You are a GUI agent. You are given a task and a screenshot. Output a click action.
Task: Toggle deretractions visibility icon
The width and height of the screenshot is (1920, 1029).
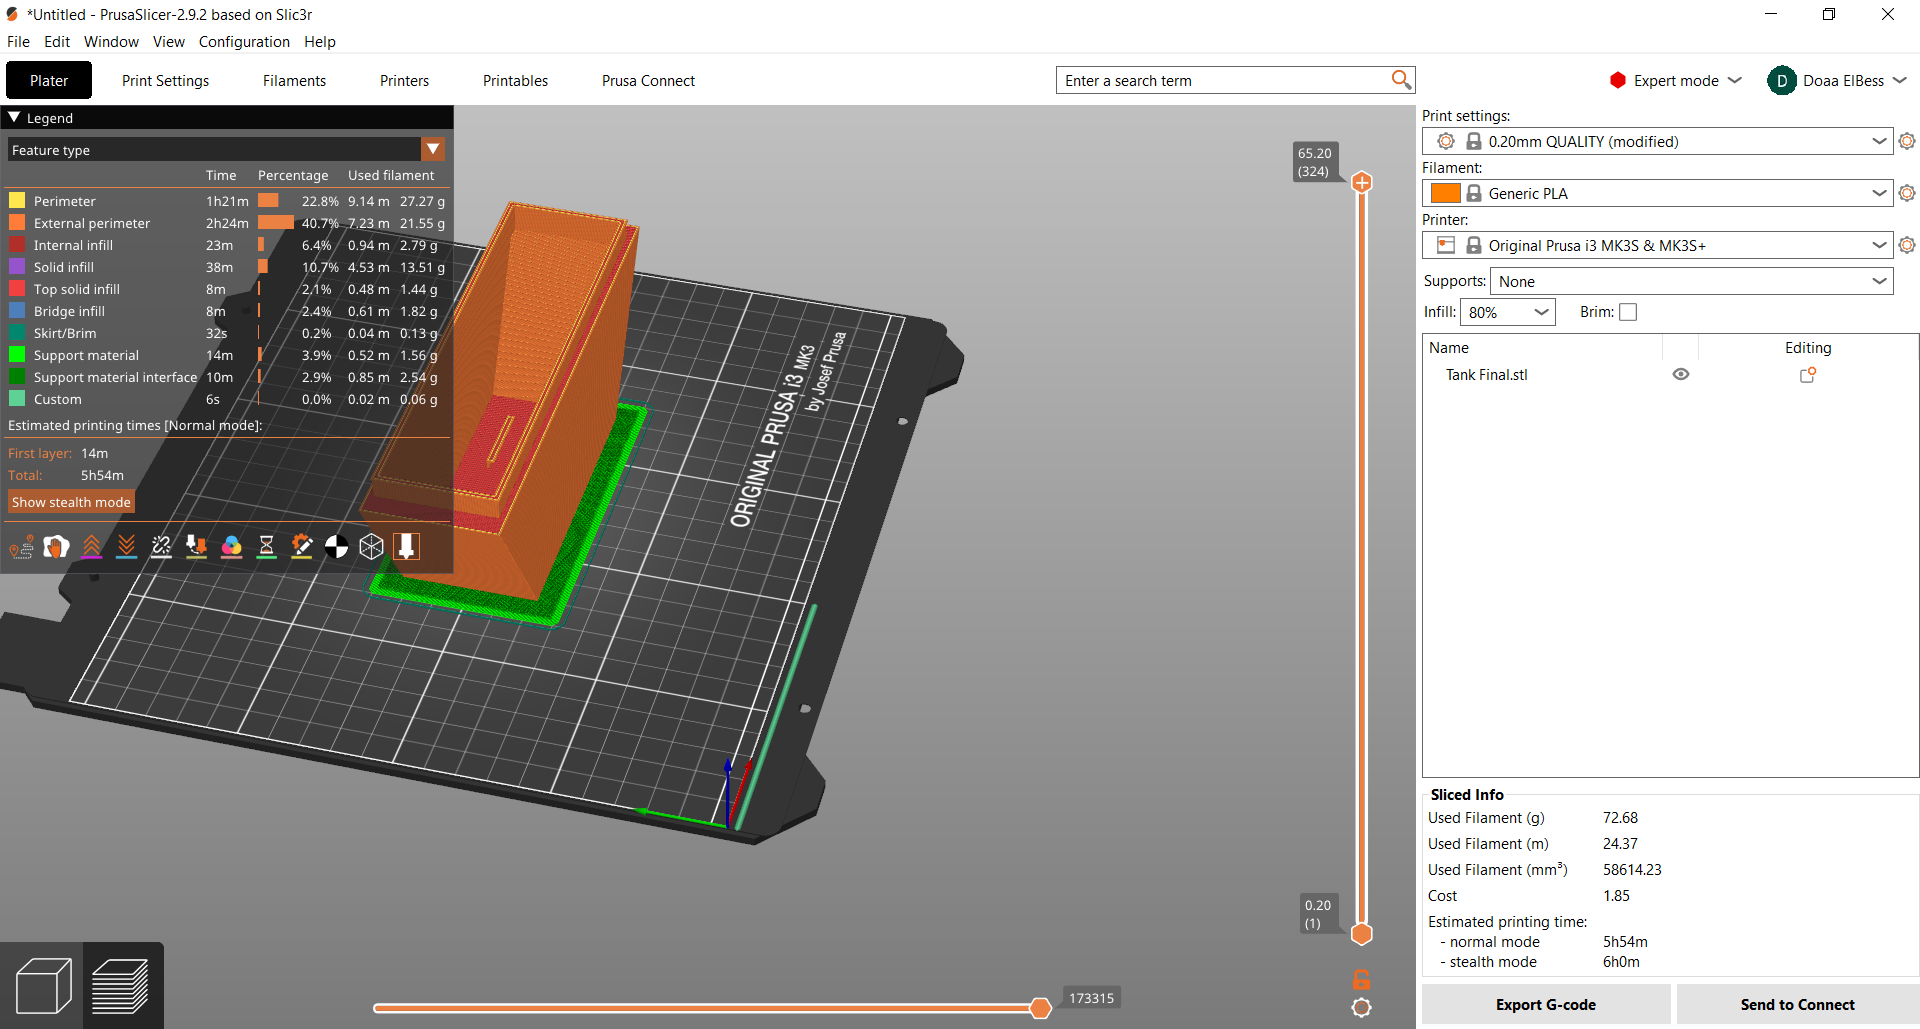tap(127, 546)
